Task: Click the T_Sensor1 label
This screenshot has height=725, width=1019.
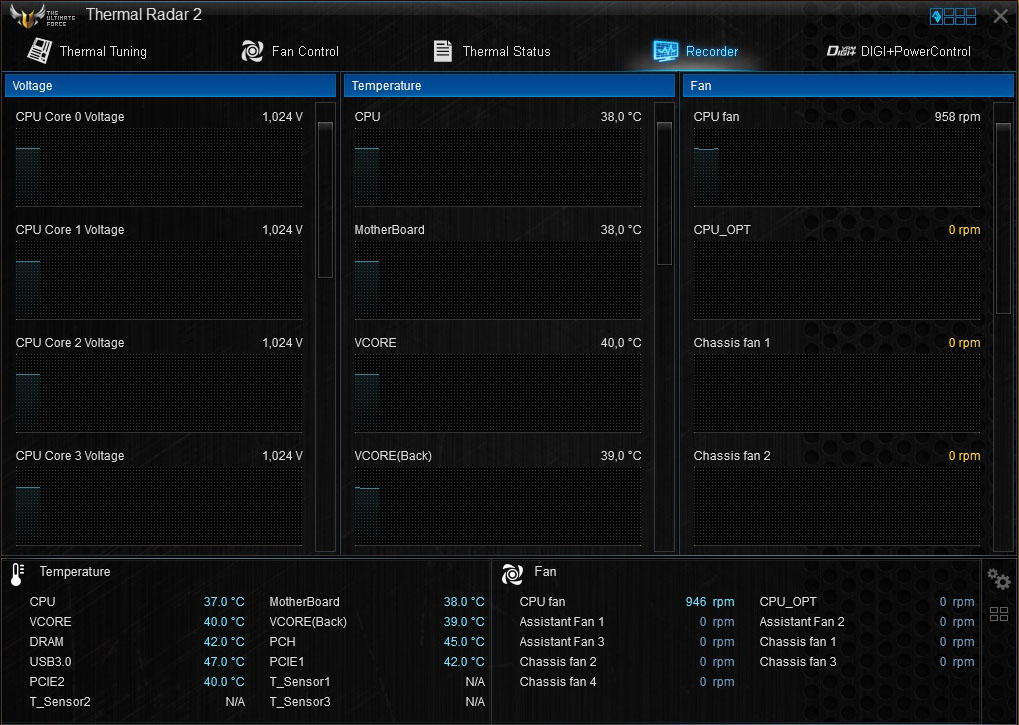Action: [300, 682]
